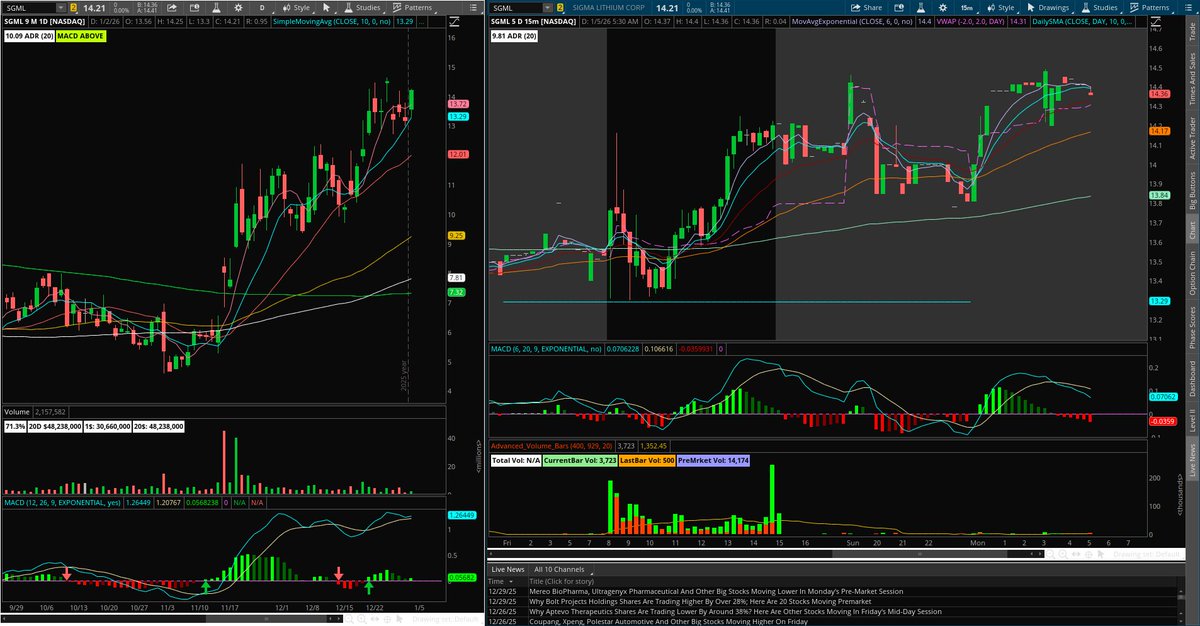The width and height of the screenshot is (1200, 626).
Task: Open Option Chain sidebar tab
Action: tap(1190, 273)
